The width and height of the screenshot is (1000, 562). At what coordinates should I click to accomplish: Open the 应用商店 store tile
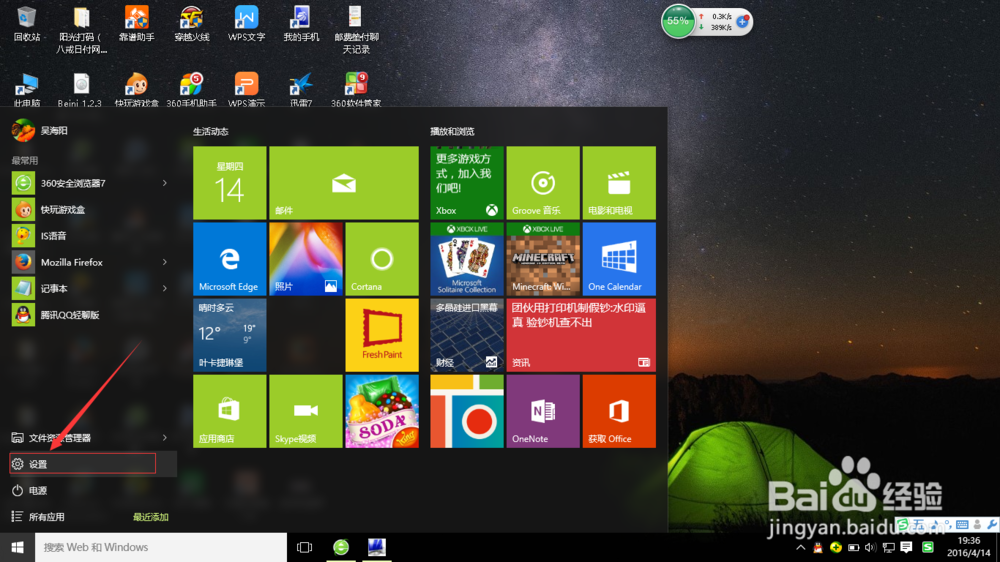point(230,411)
